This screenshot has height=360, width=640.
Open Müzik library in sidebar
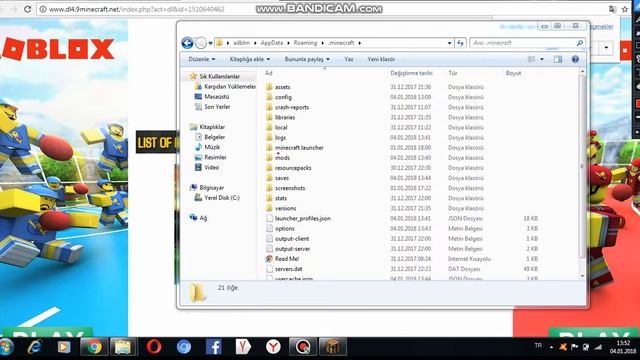pos(207,147)
